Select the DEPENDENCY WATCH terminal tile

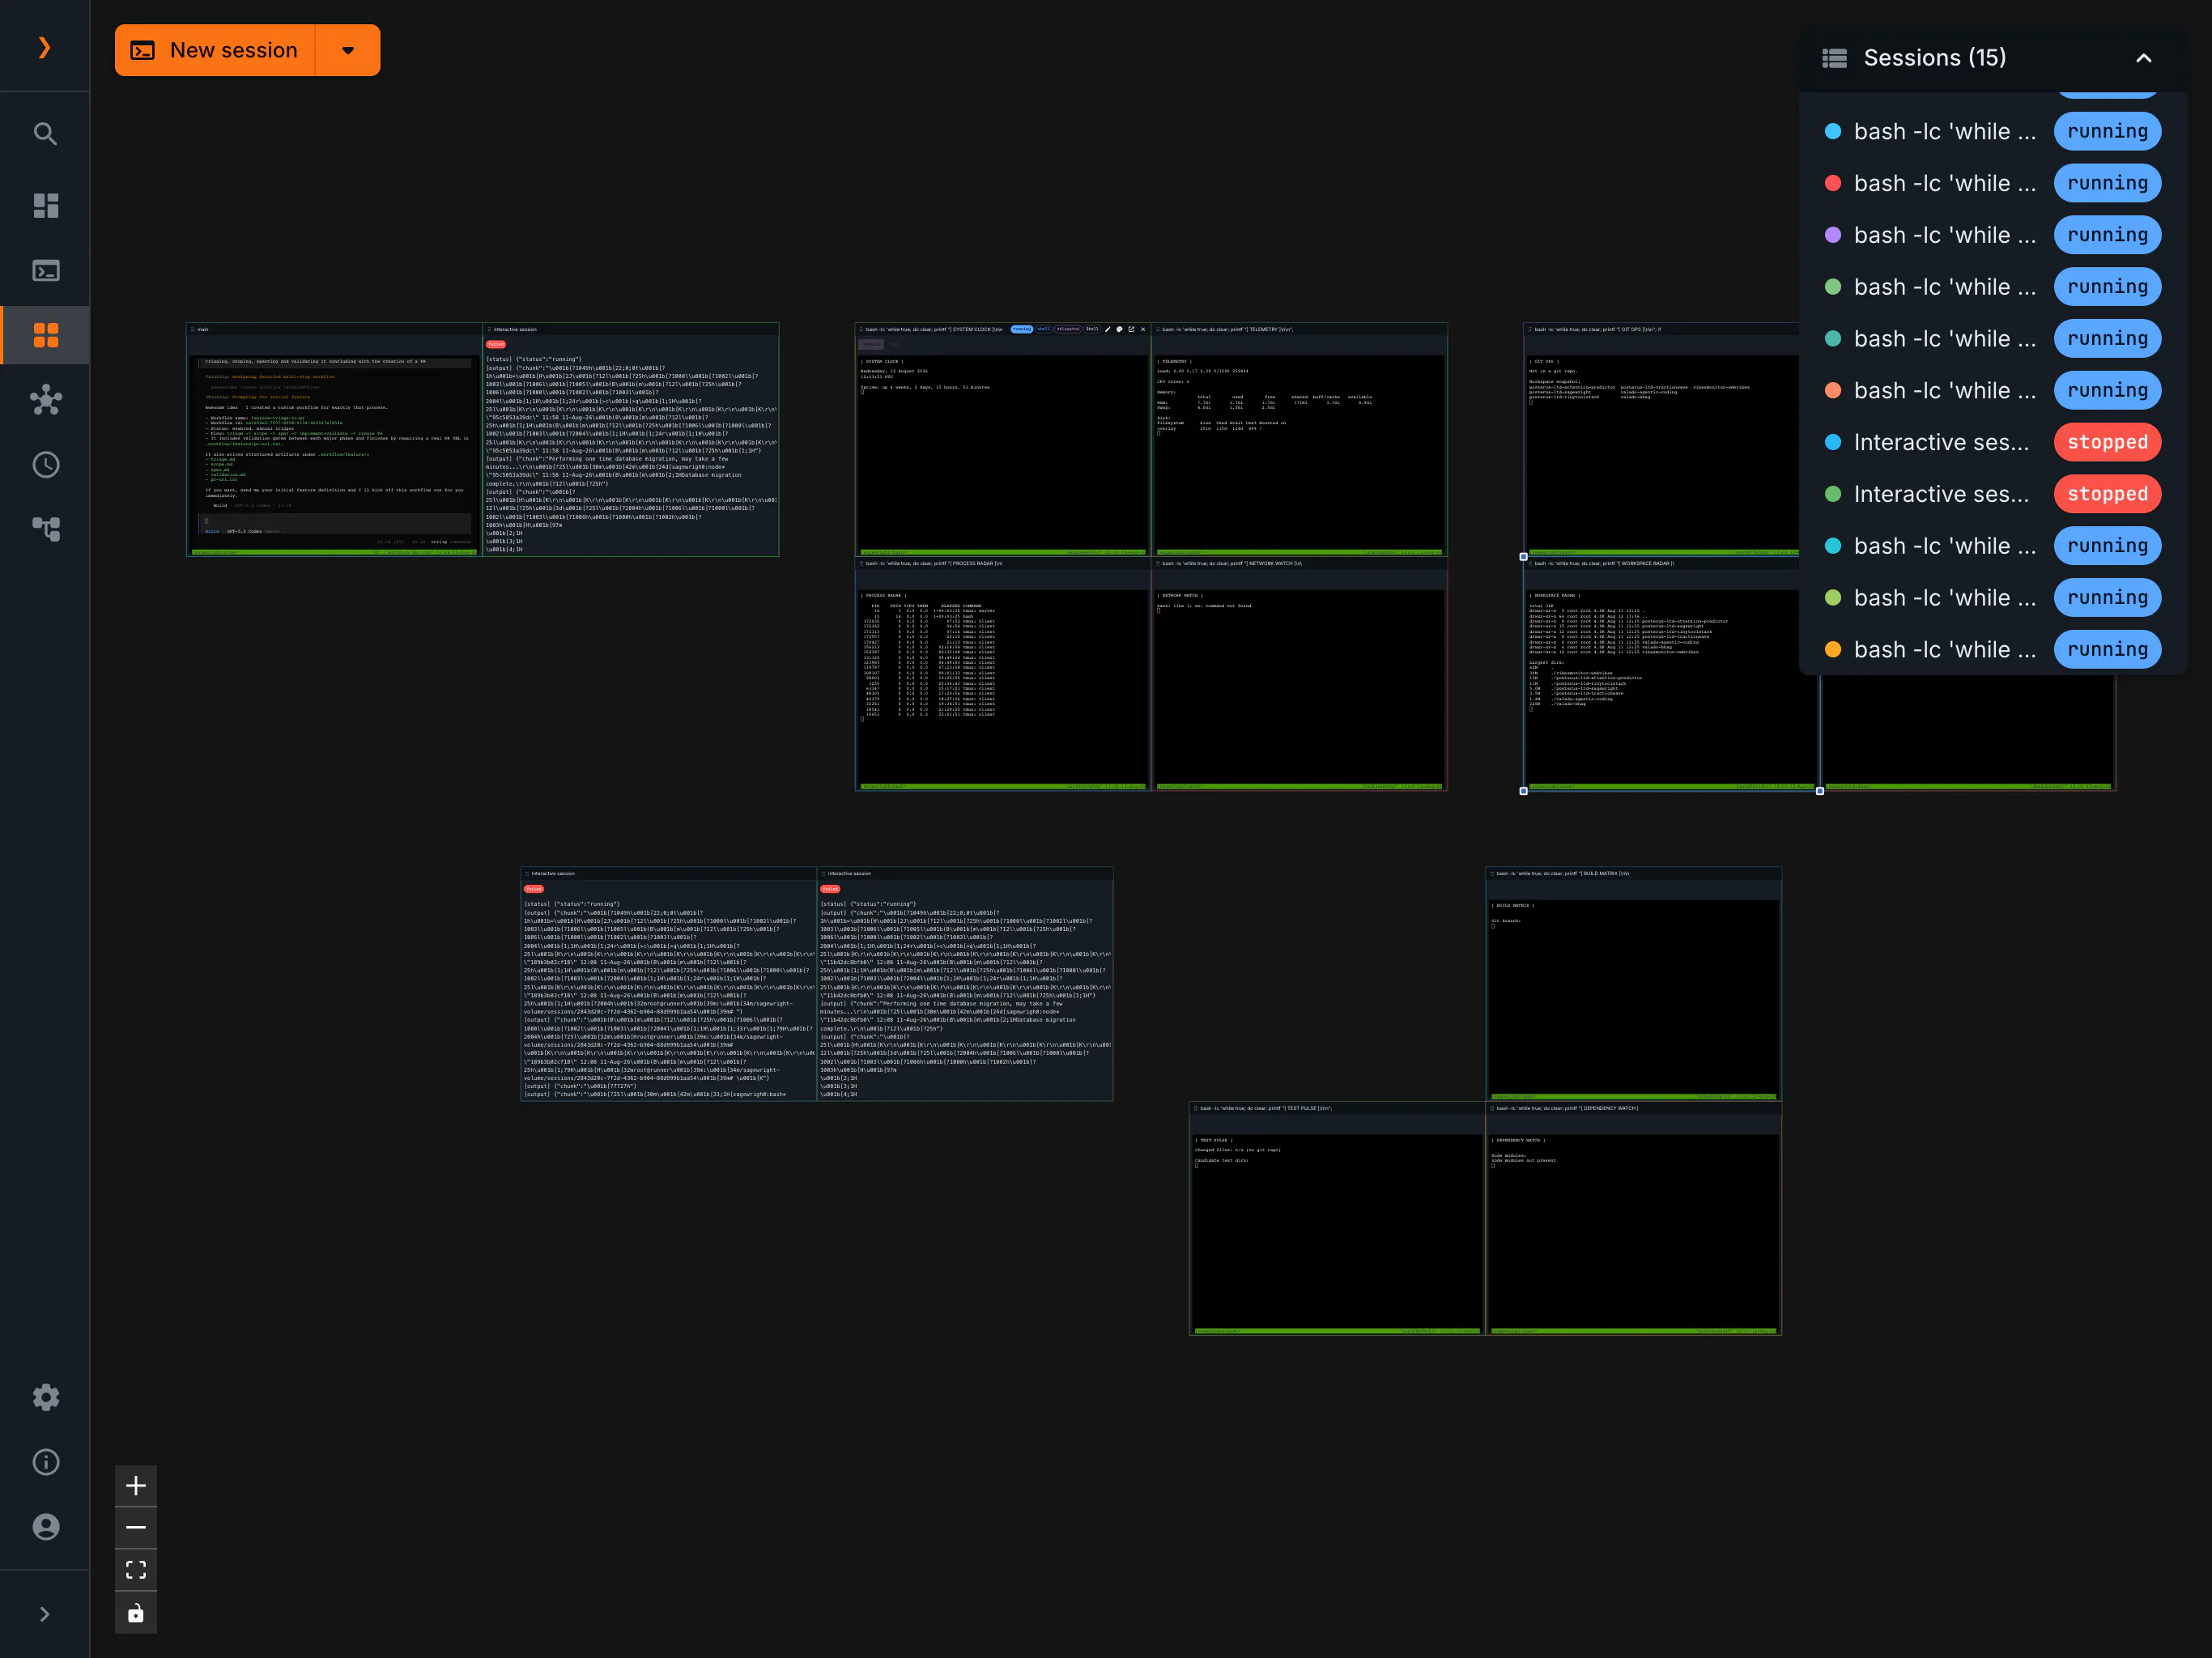1634,1219
